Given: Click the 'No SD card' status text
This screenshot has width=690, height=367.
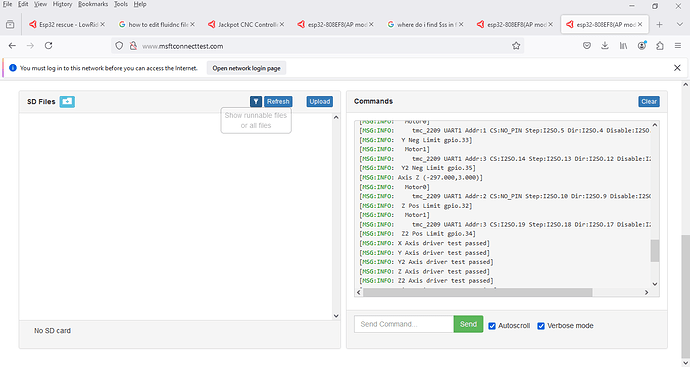Looking at the screenshot, I should pyautogui.click(x=52, y=330).
